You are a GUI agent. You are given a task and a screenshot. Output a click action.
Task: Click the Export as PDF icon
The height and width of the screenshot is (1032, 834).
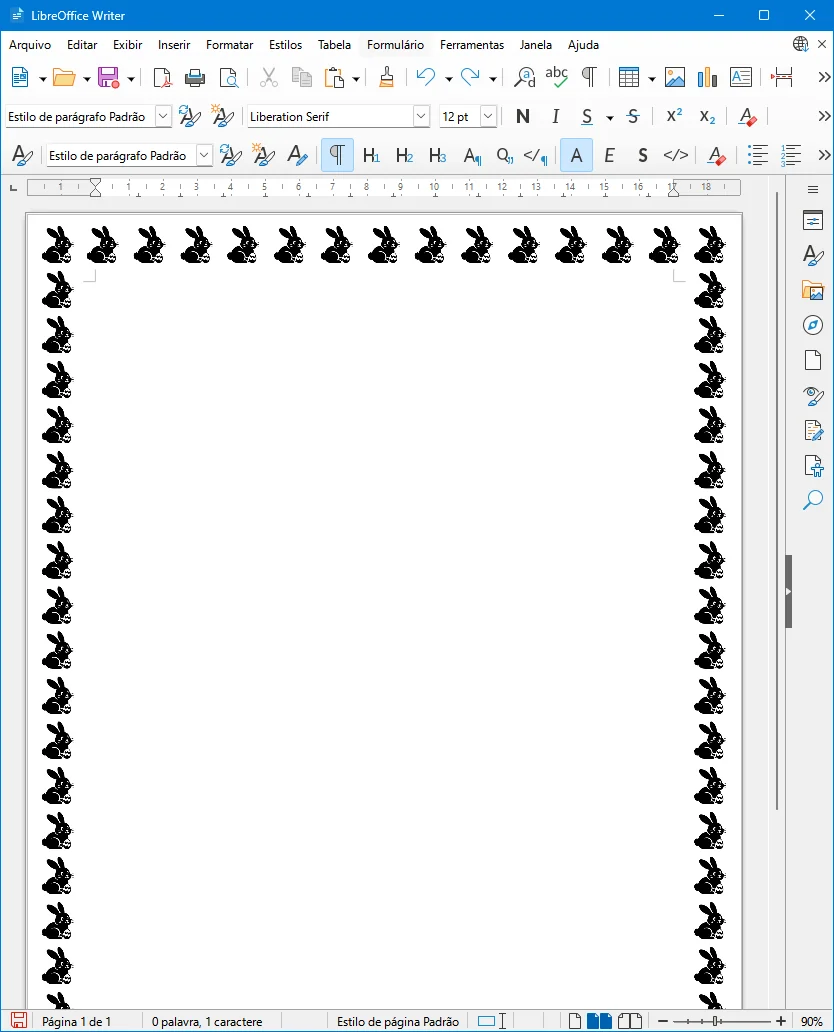click(x=162, y=78)
